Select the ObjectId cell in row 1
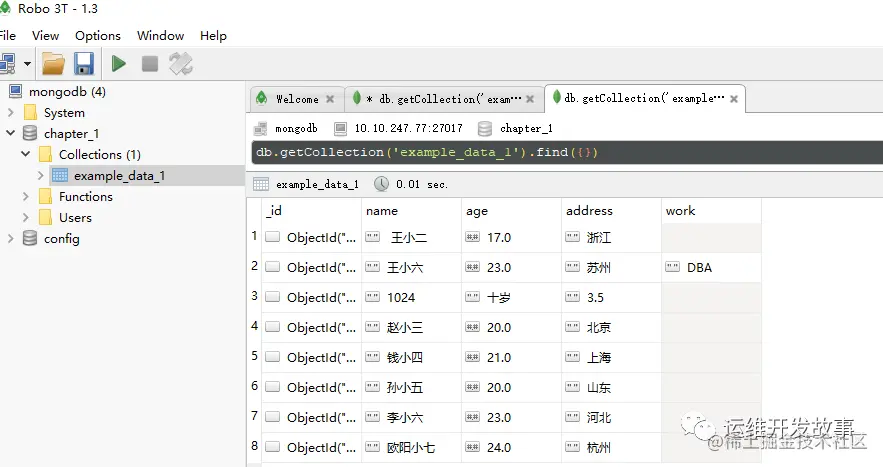Screen dimensions: 883x467 point(311,237)
